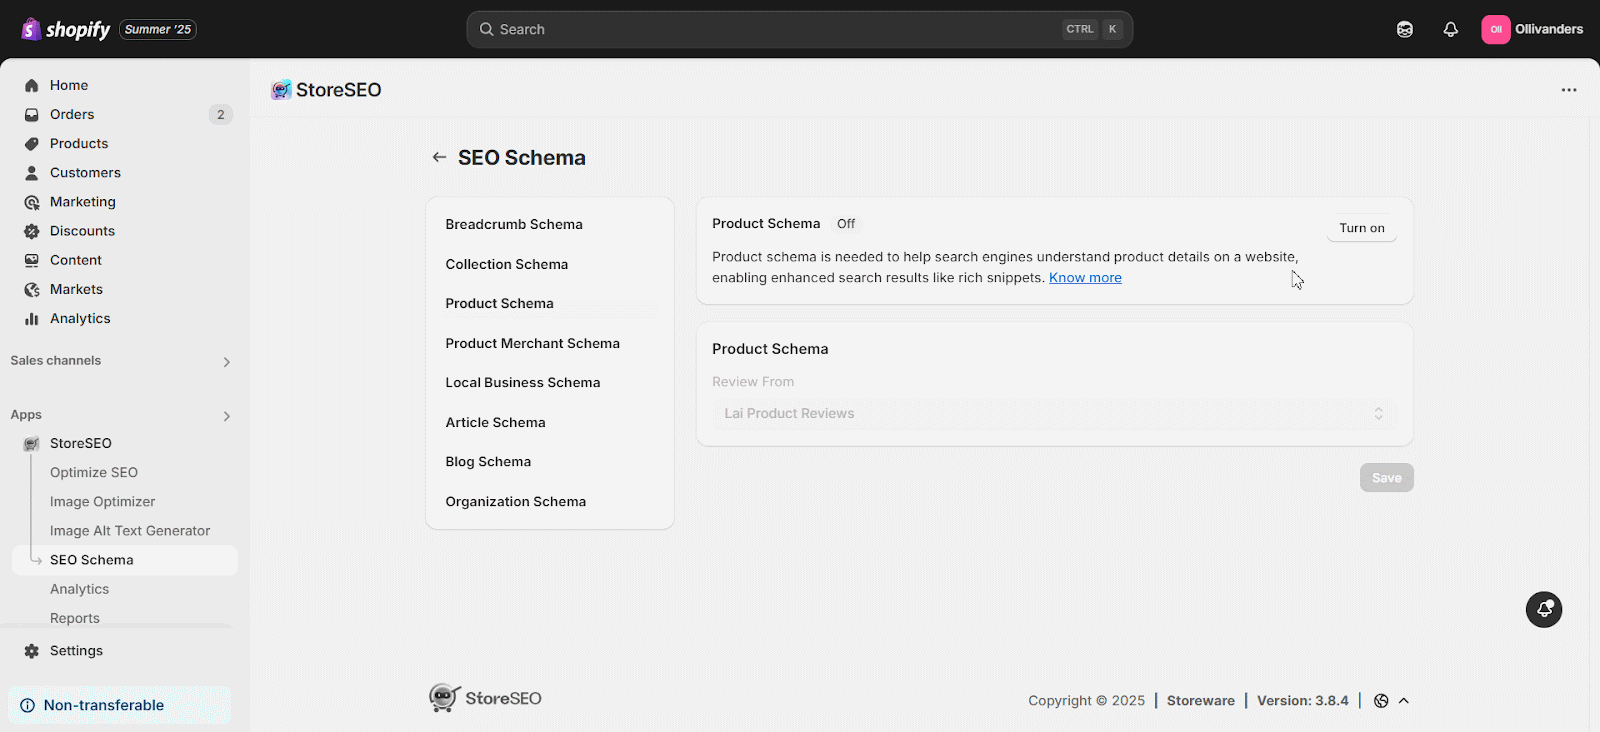
Task: Open the Review From dropdown
Action: pyautogui.click(x=1054, y=414)
